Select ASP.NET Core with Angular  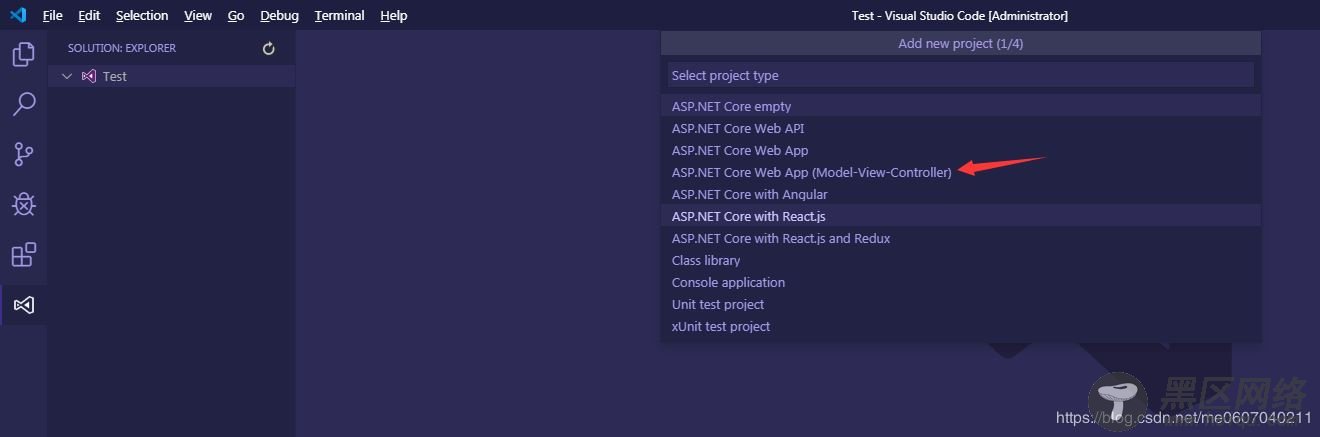point(960,194)
